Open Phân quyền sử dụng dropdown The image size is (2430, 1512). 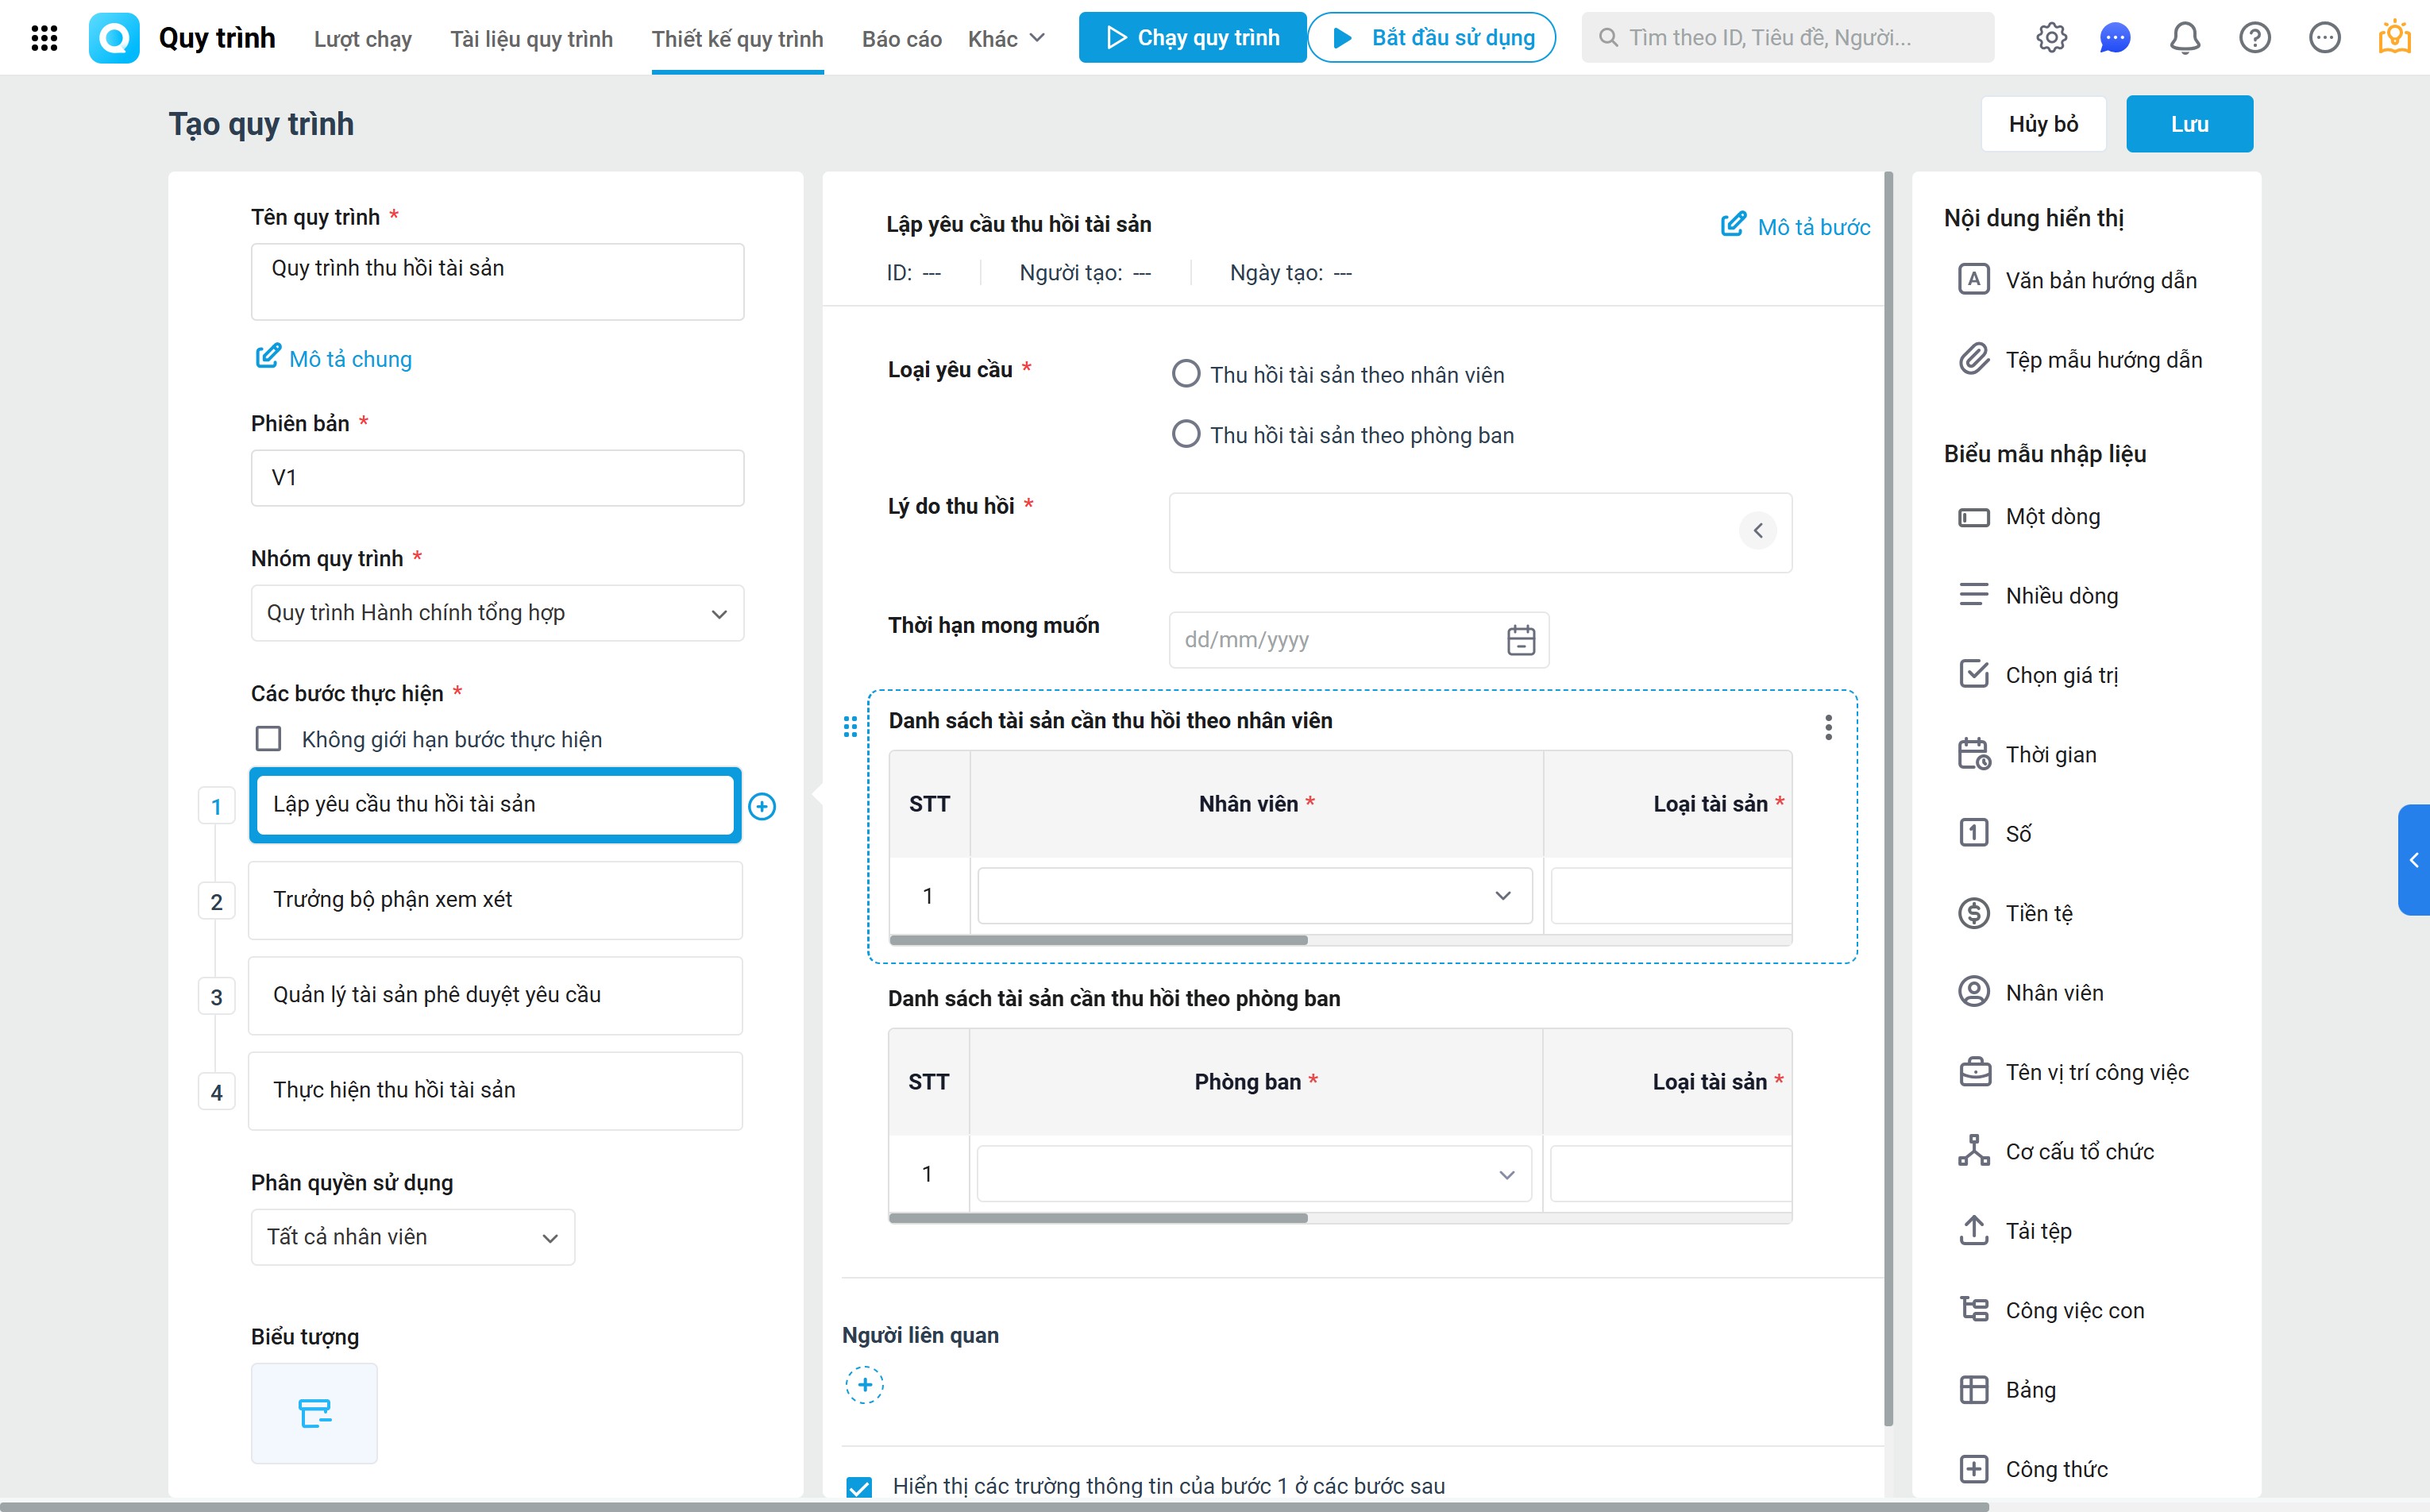tap(413, 1237)
